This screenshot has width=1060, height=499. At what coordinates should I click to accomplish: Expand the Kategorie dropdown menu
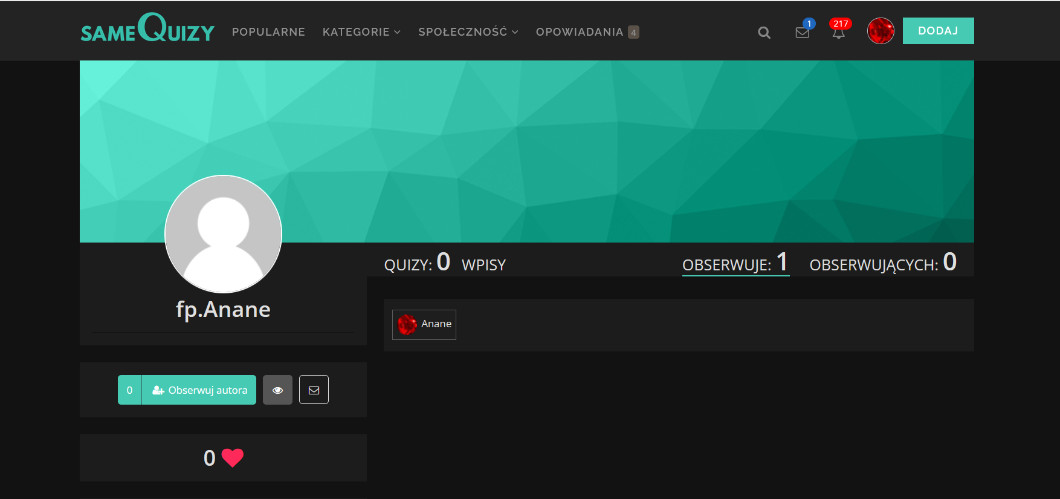(x=361, y=32)
